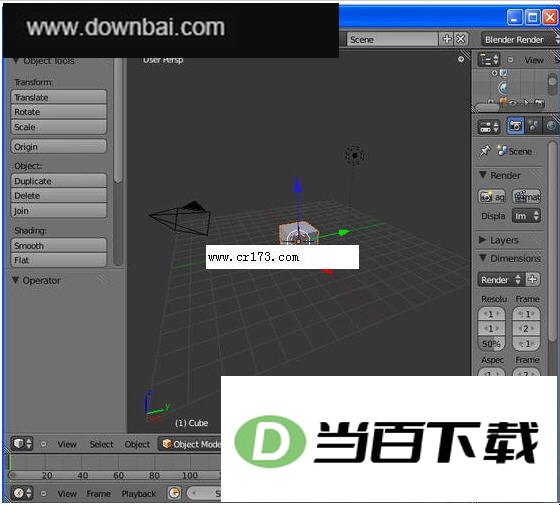Select the Scene properties tab icon
The width and height of the screenshot is (560, 505).
tap(533, 126)
